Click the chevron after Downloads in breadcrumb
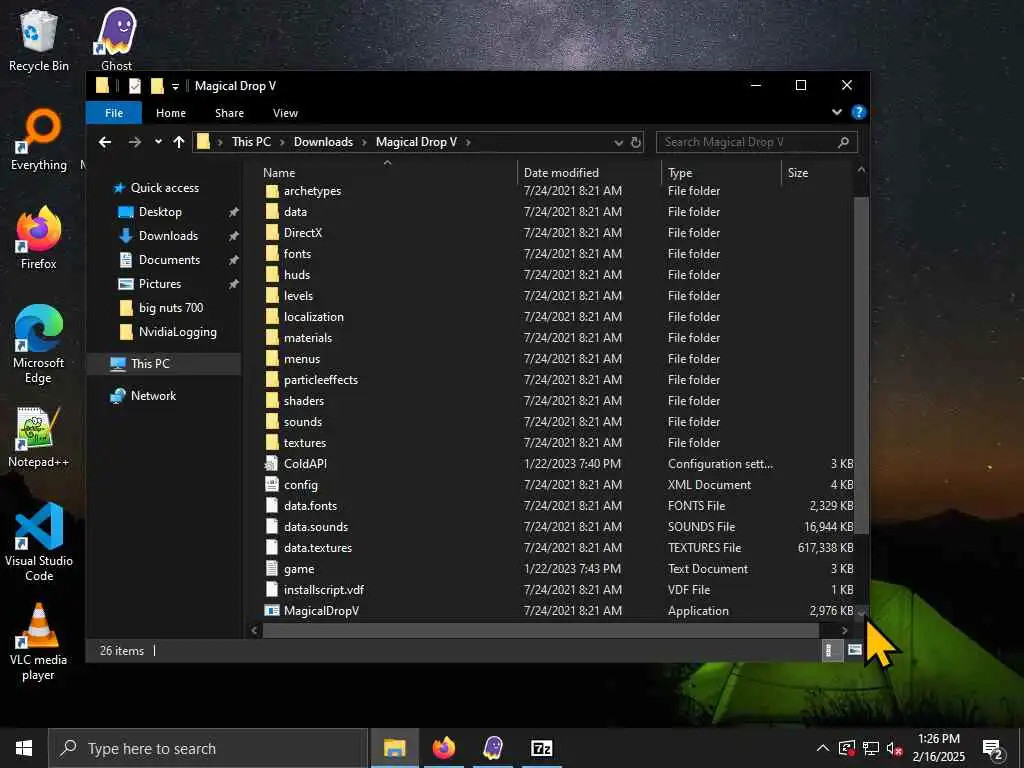Viewport: 1024px width, 768px height. click(364, 142)
